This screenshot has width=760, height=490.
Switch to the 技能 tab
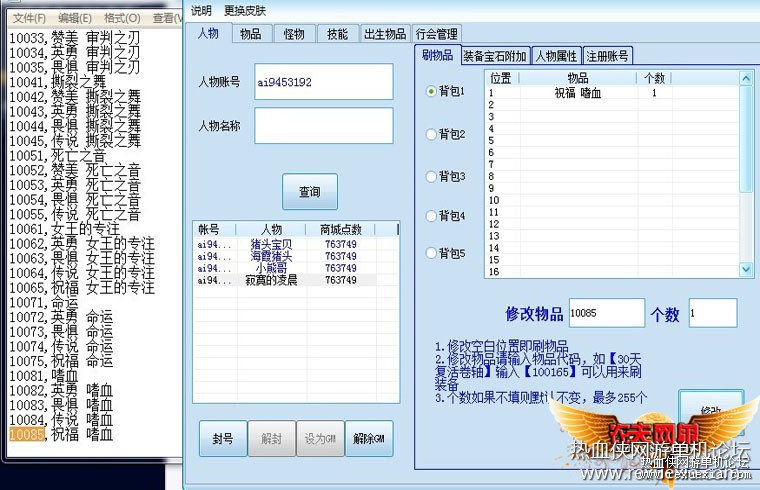point(337,34)
